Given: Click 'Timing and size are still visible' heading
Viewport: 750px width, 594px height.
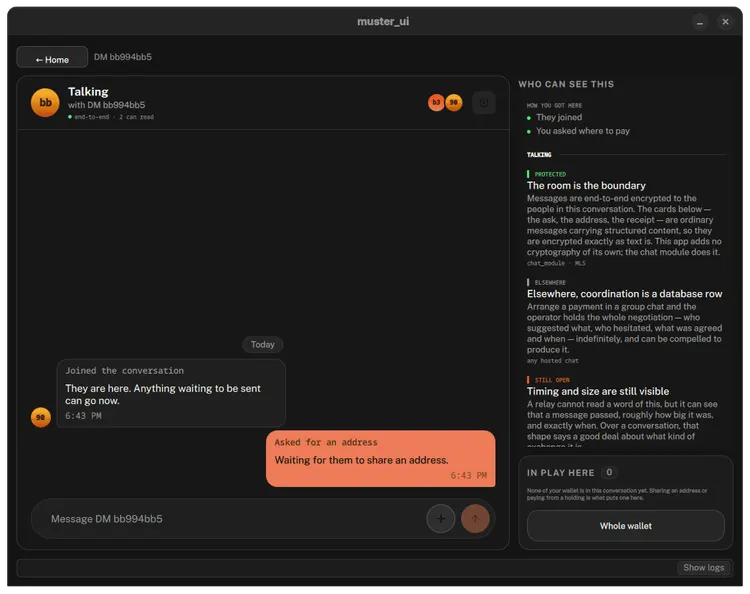Looking at the screenshot, I should click(598, 391).
